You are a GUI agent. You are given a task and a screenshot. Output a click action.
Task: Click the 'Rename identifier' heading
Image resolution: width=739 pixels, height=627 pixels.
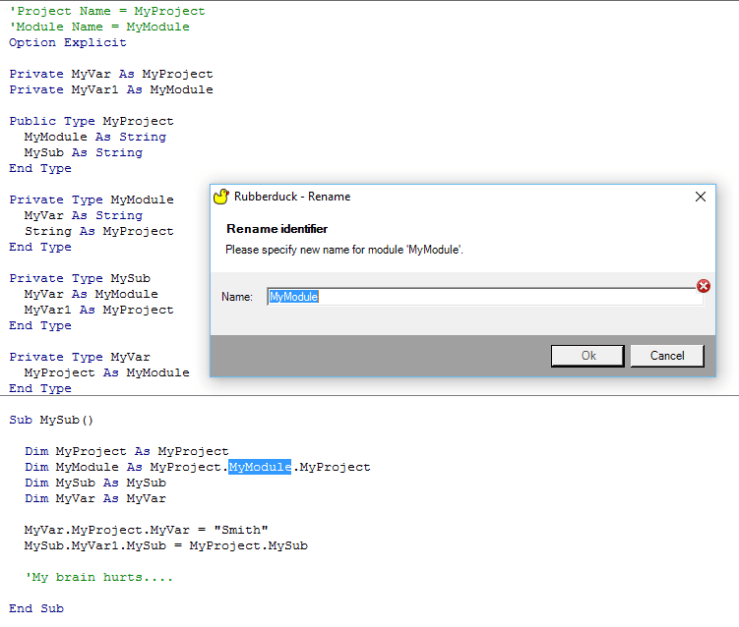277,229
